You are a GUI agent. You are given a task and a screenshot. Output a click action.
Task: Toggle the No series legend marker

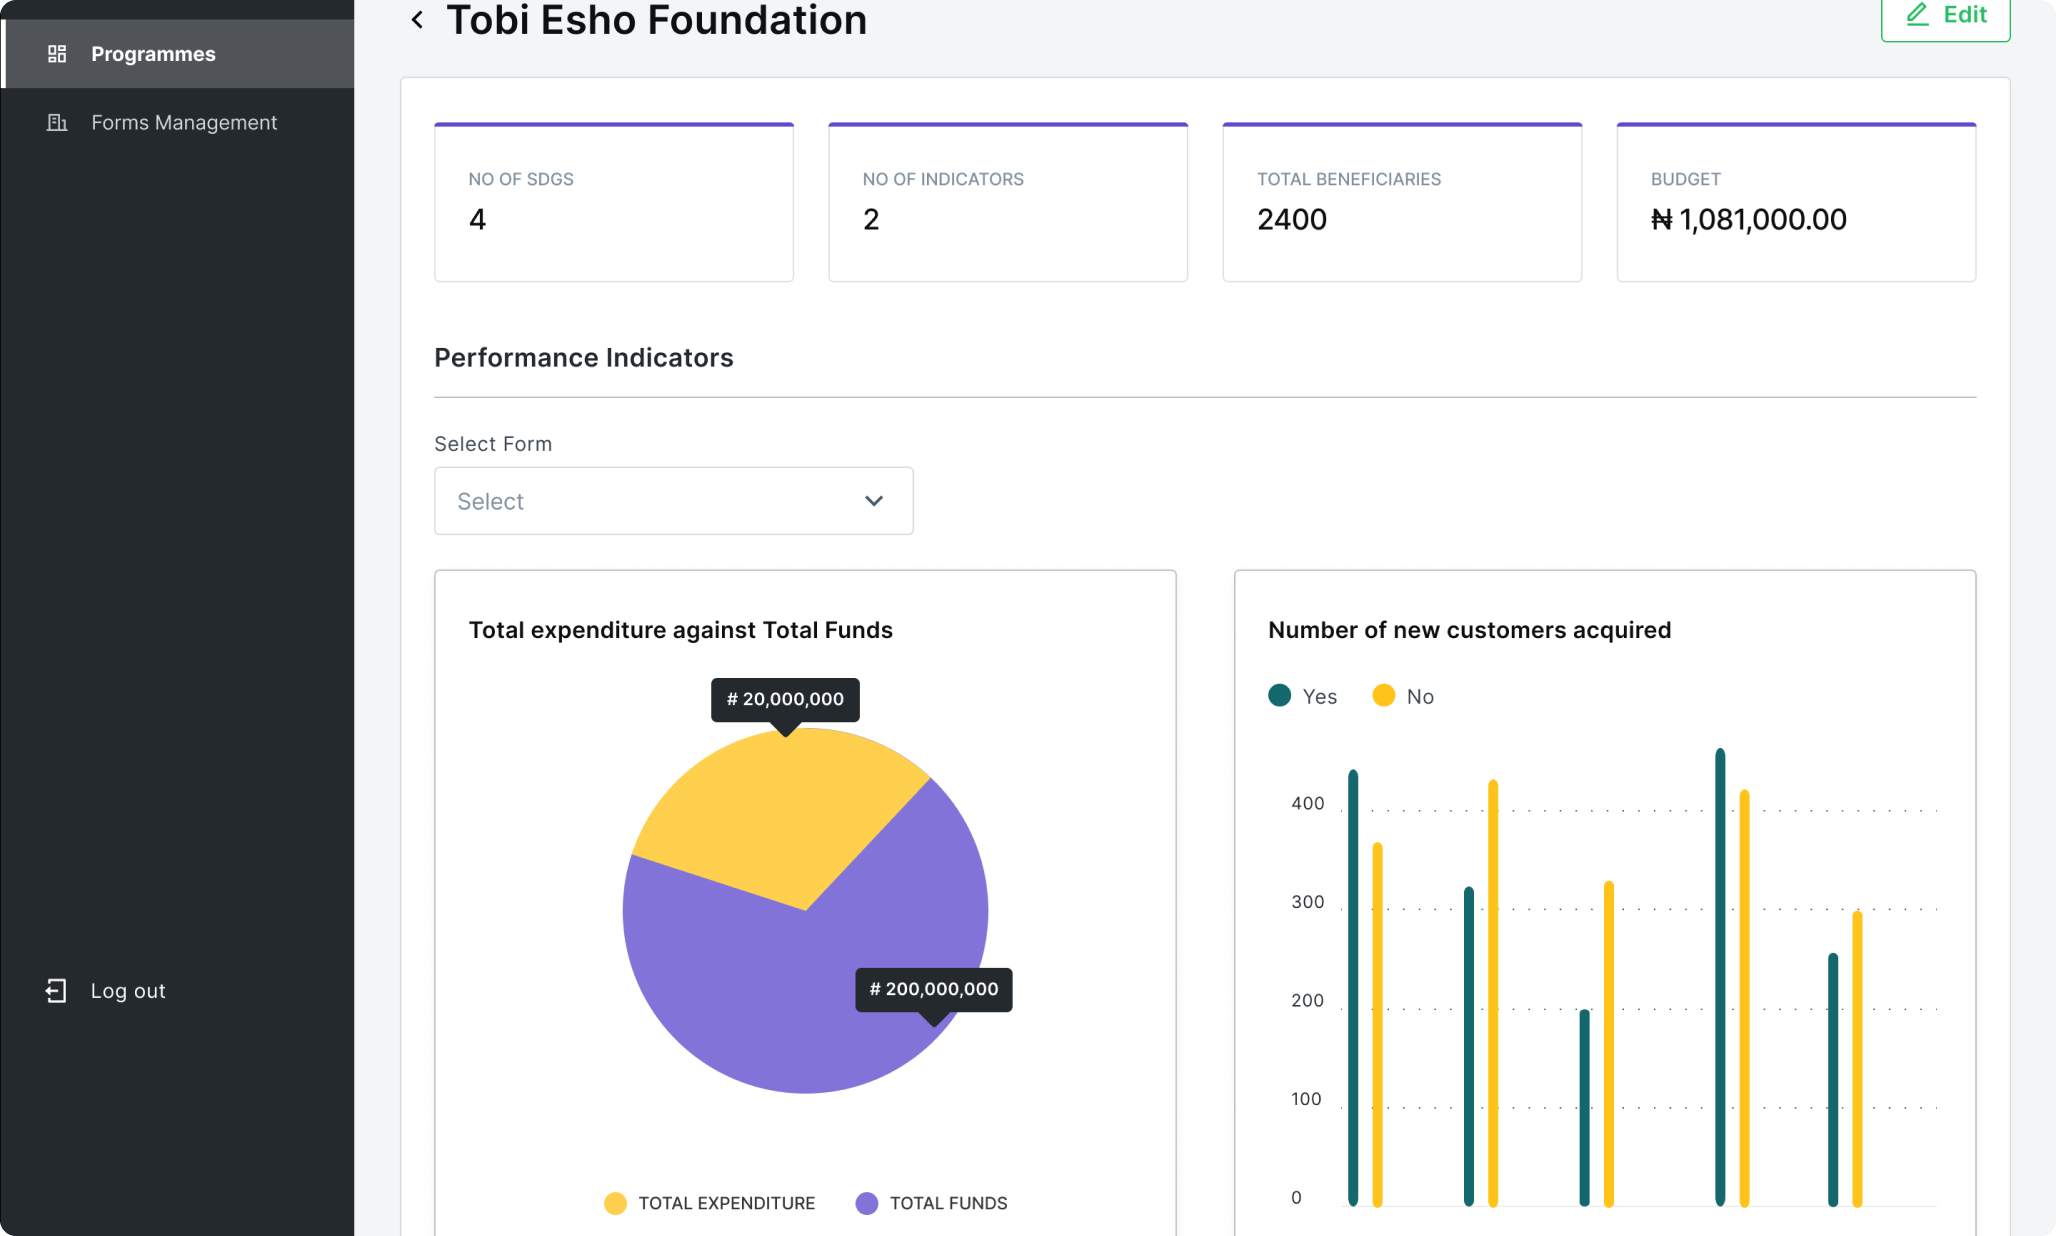pyautogui.click(x=1384, y=695)
